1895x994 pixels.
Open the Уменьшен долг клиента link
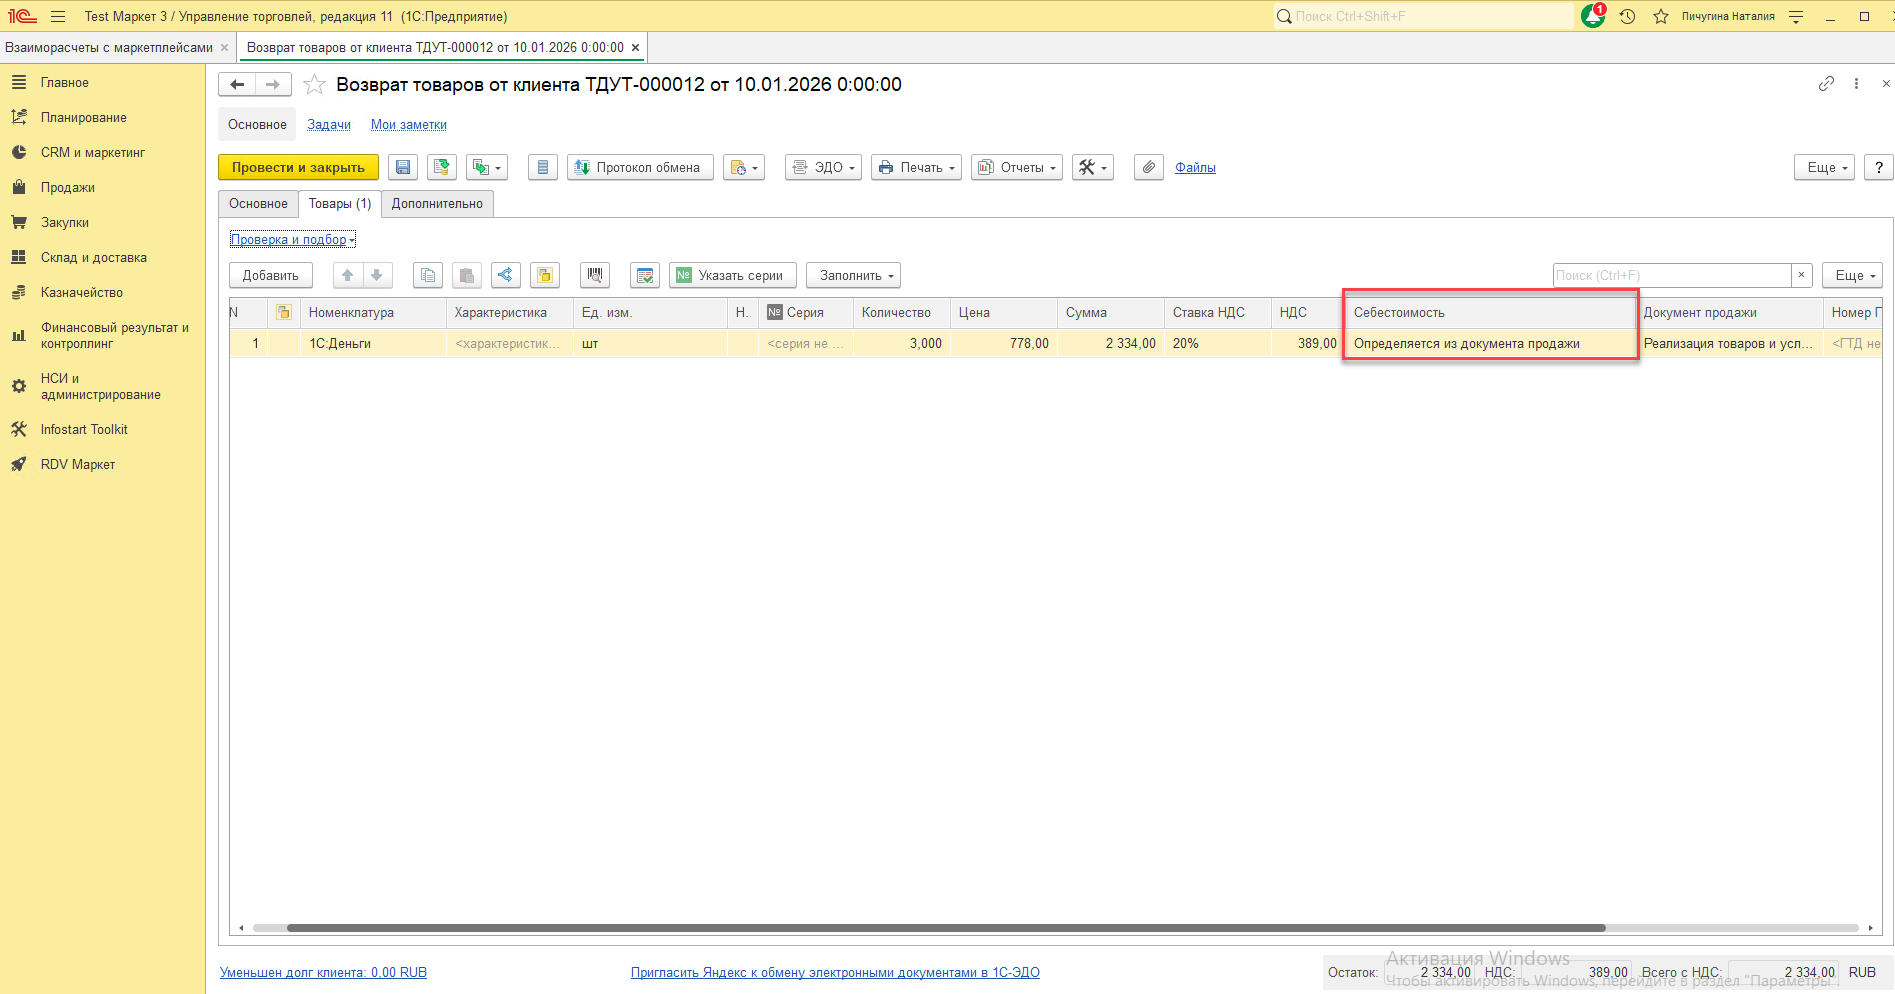pos(323,972)
